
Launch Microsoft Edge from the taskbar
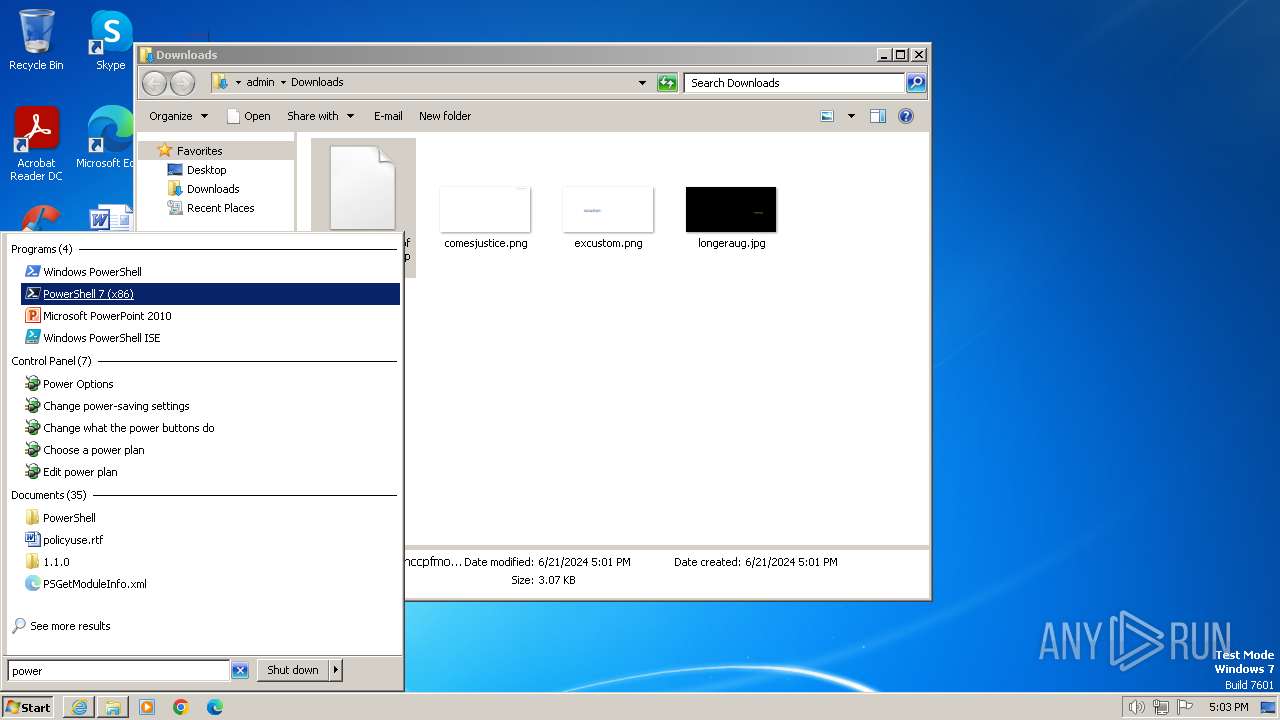pyautogui.click(x=215, y=707)
